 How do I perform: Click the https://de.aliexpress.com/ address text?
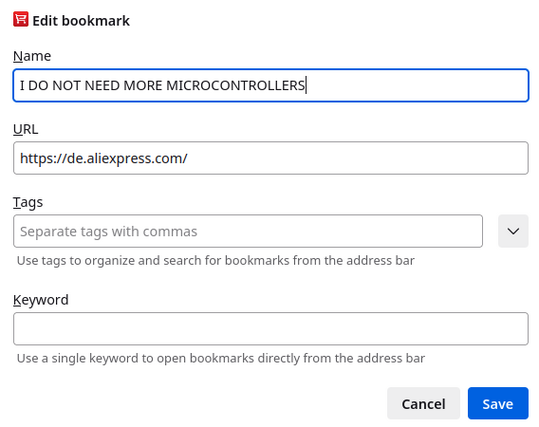[103, 158]
